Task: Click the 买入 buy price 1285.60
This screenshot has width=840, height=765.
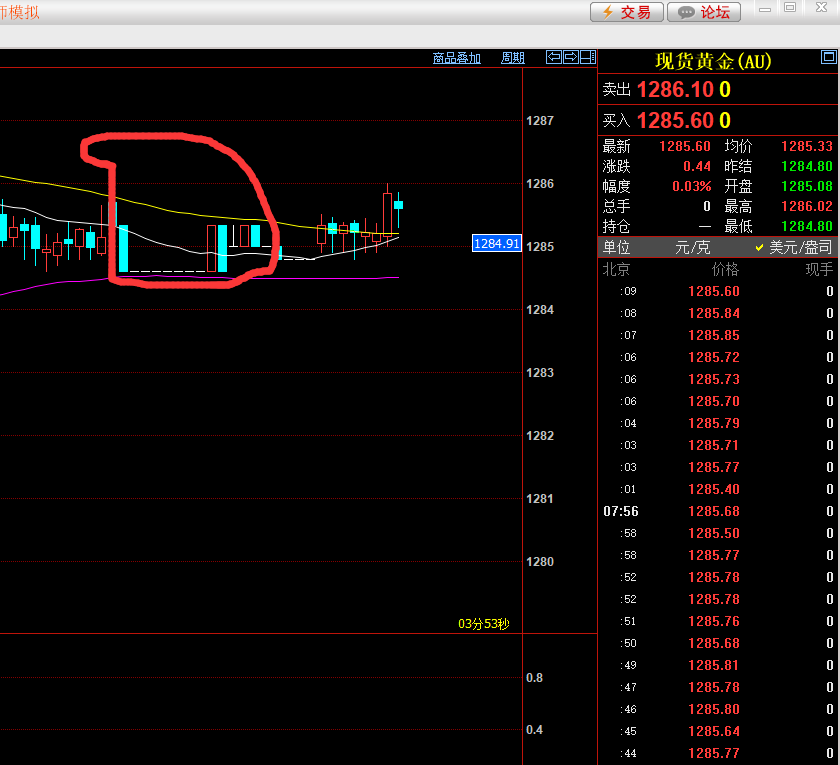Action: coord(675,121)
